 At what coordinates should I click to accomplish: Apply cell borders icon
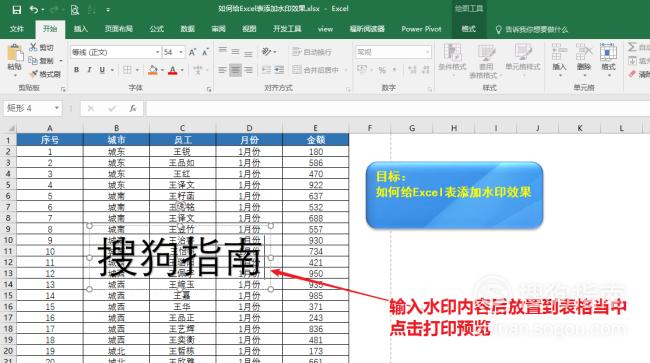(127, 70)
